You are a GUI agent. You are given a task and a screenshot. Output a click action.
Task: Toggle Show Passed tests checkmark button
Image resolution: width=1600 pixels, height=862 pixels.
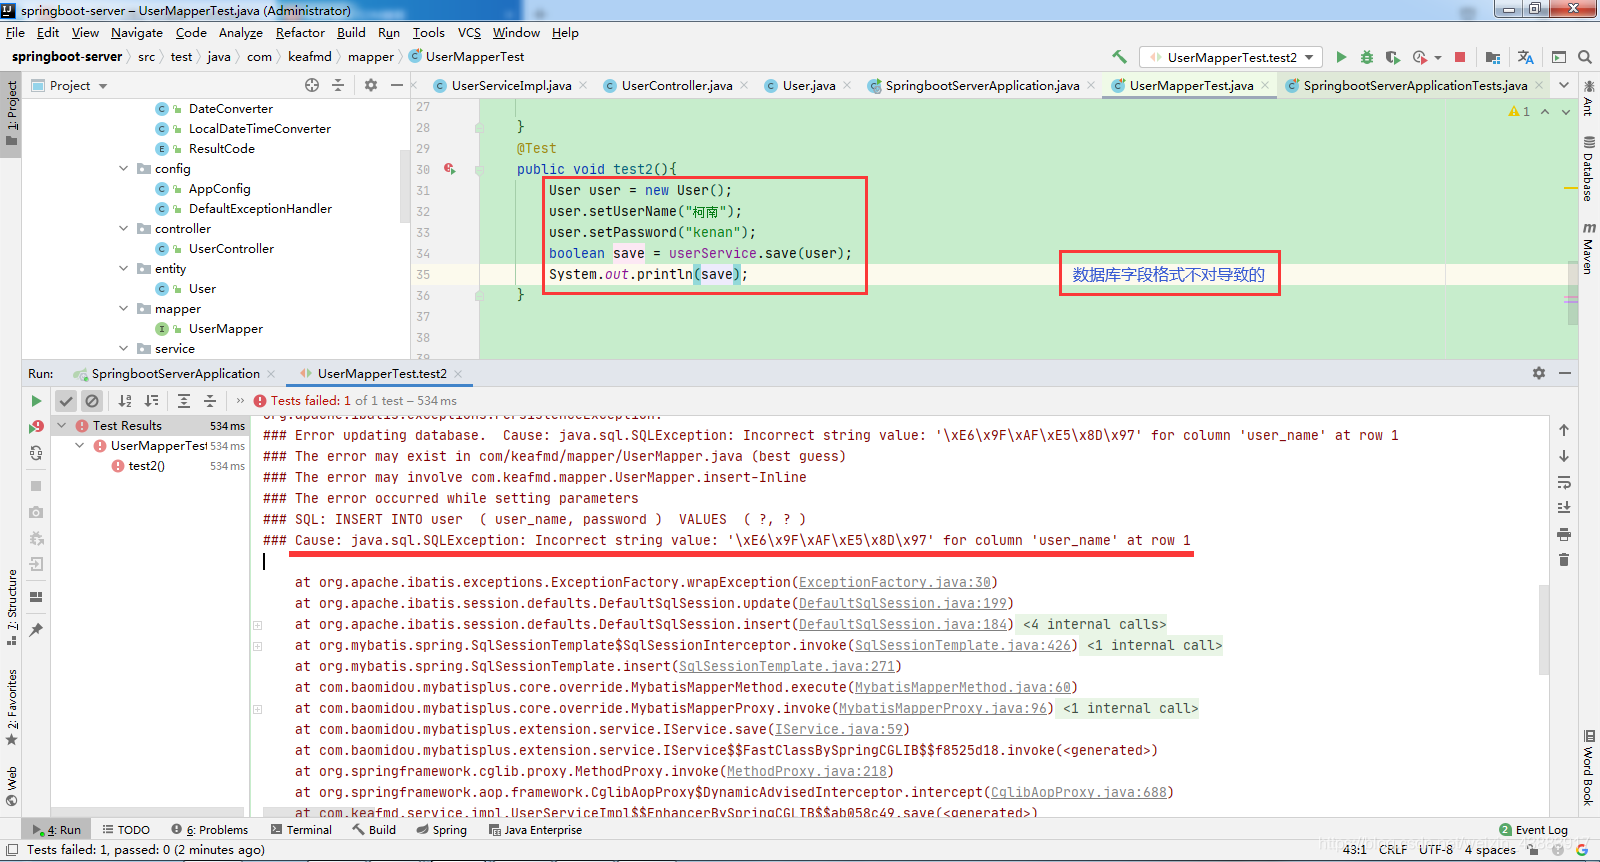(66, 401)
